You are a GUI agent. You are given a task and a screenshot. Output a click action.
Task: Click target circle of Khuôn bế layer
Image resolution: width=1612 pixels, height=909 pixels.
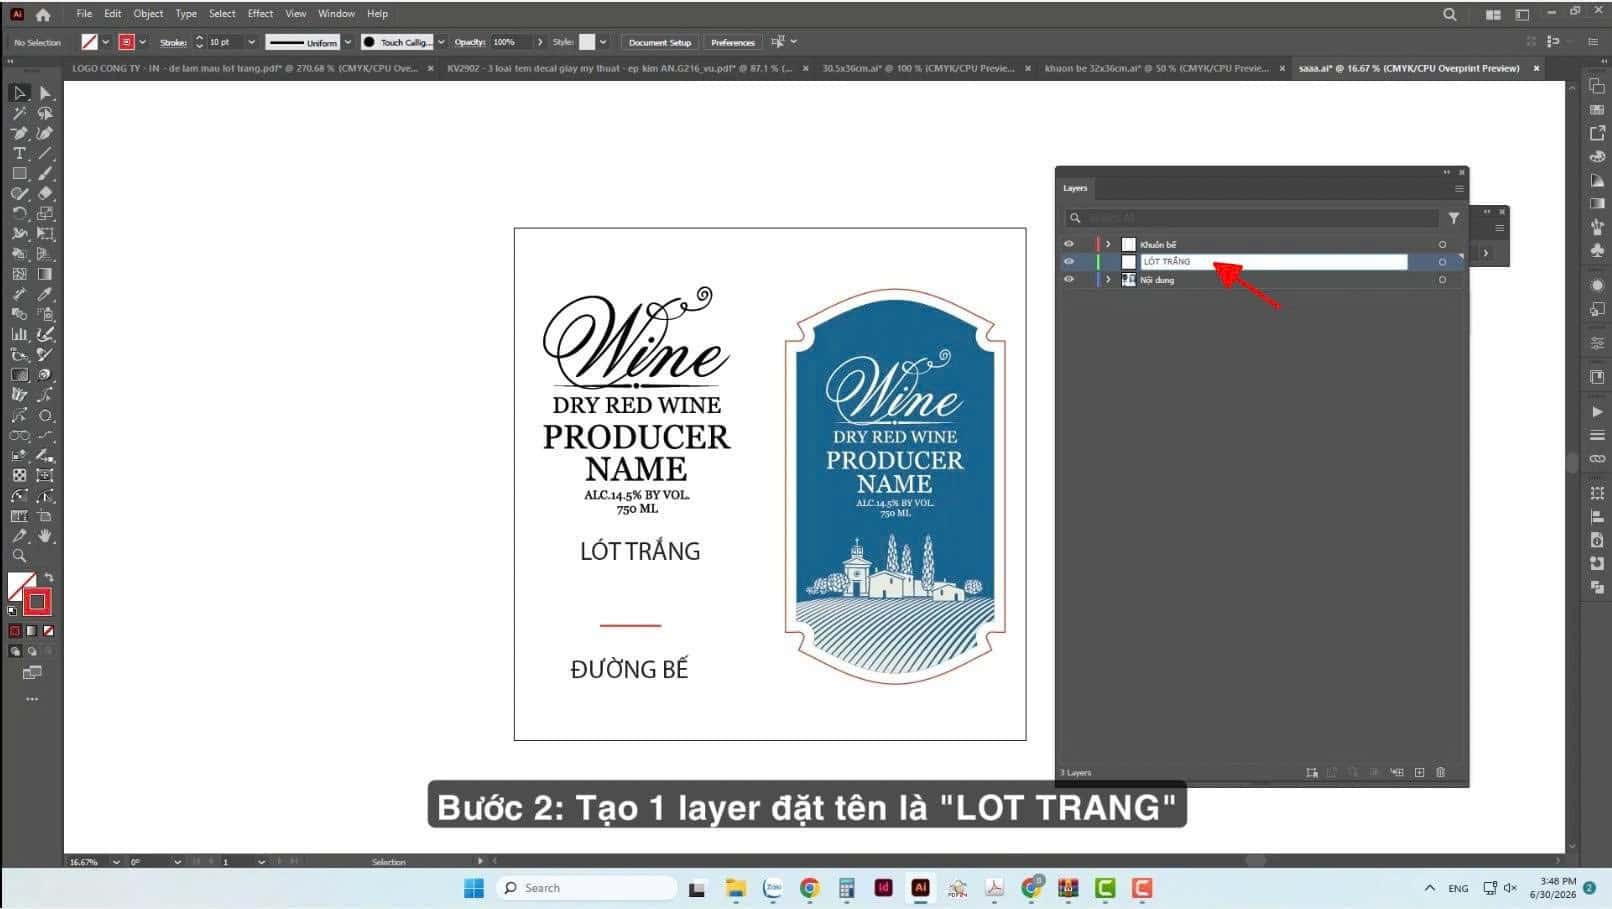click(1442, 244)
